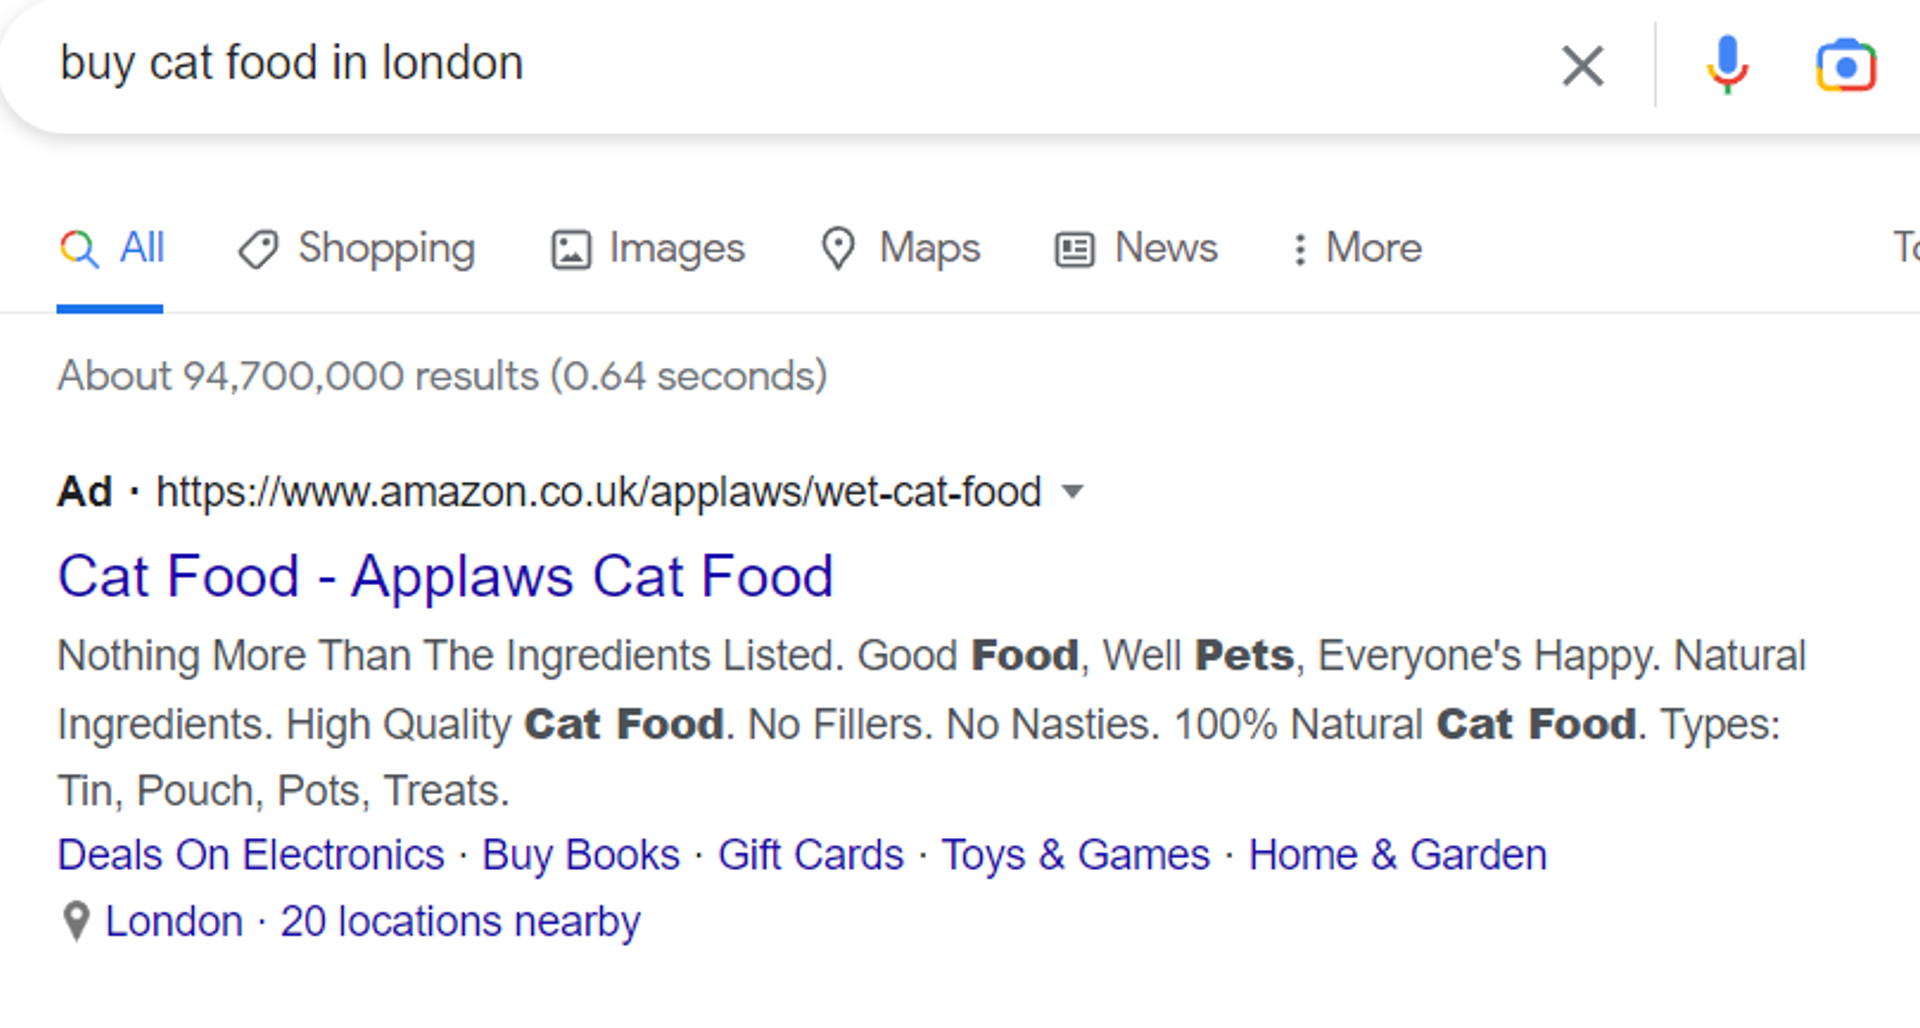The height and width of the screenshot is (1028, 1920).
Task: Focus the search box text field
Action: click(x=780, y=64)
